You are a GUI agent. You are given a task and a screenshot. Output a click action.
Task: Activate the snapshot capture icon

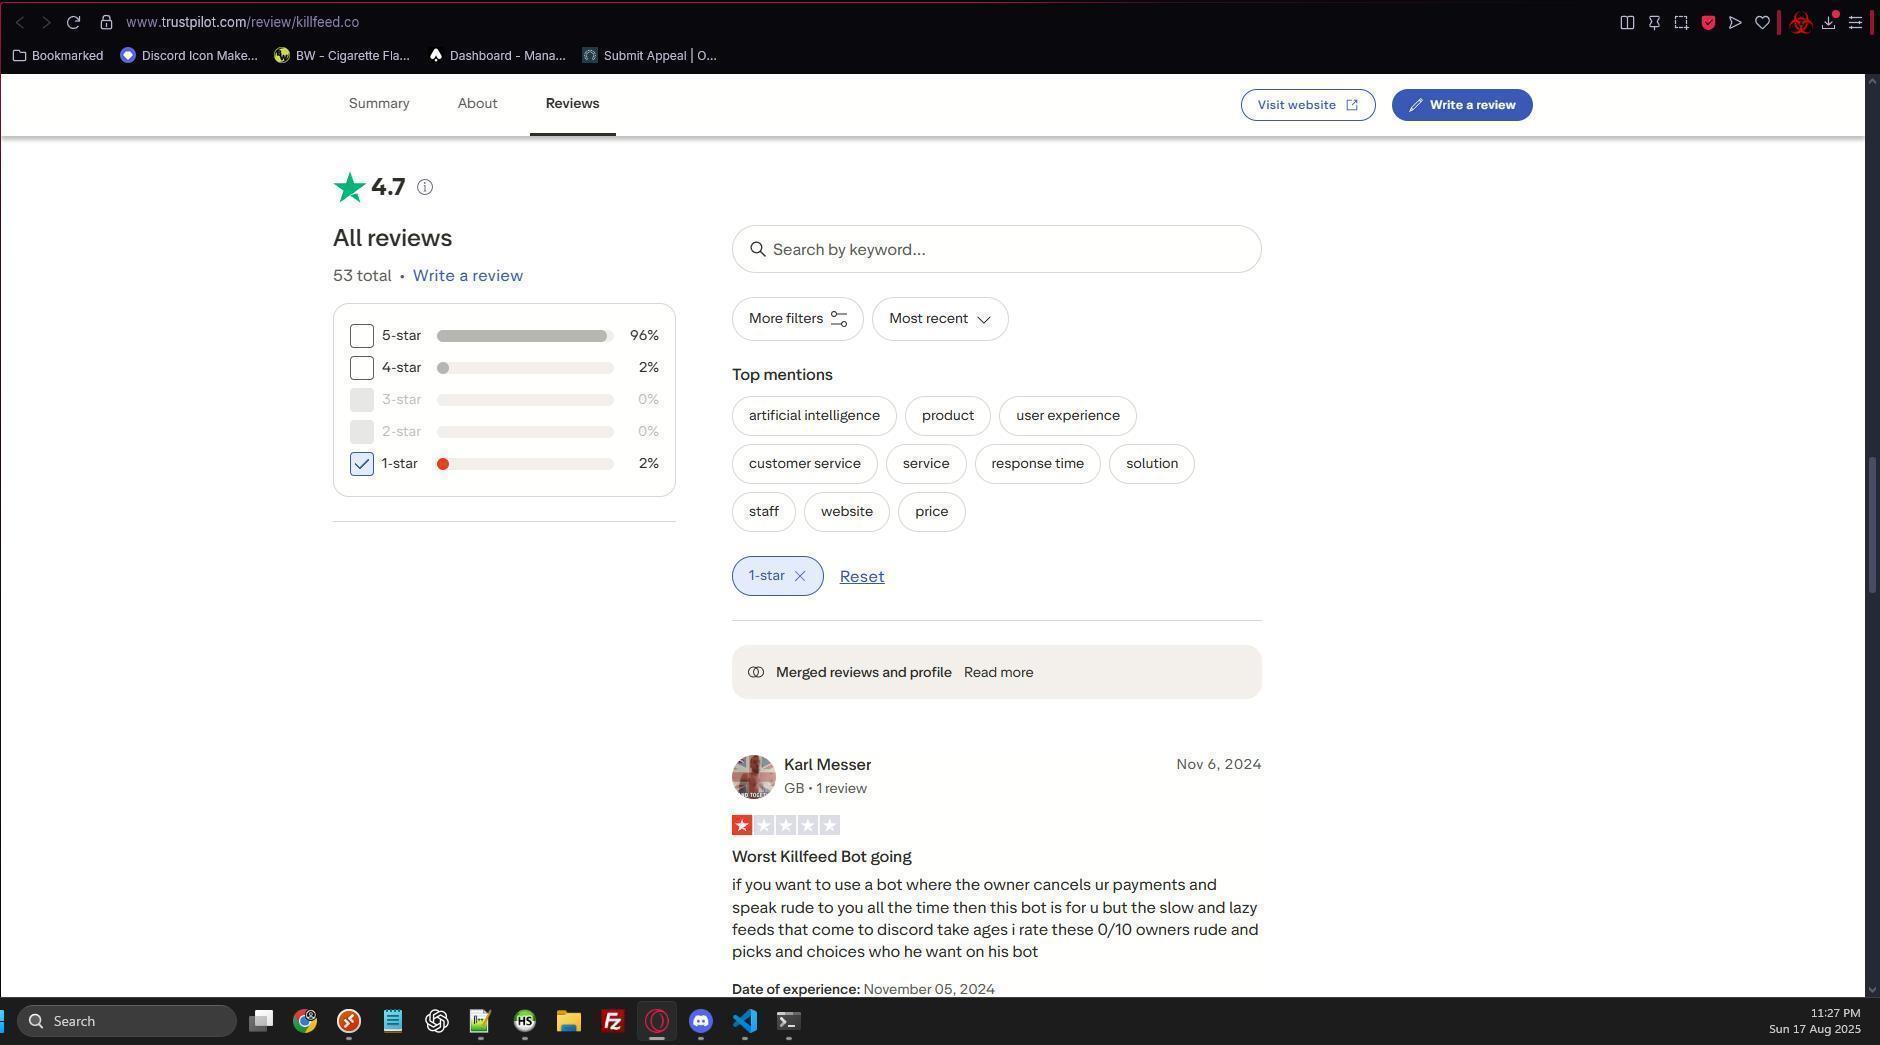(x=1681, y=22)
